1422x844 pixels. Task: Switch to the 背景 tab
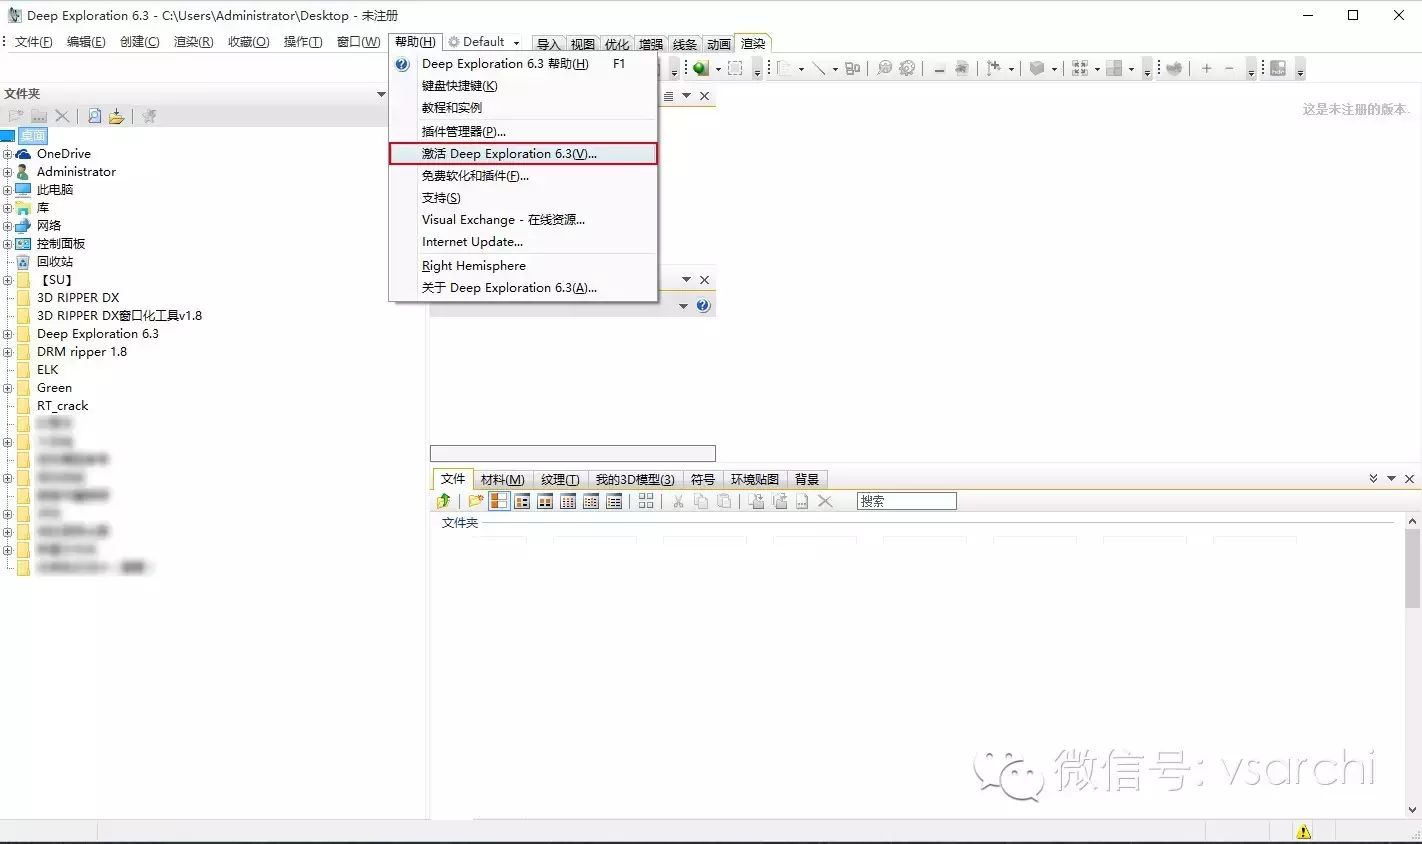tap(807, 480)
